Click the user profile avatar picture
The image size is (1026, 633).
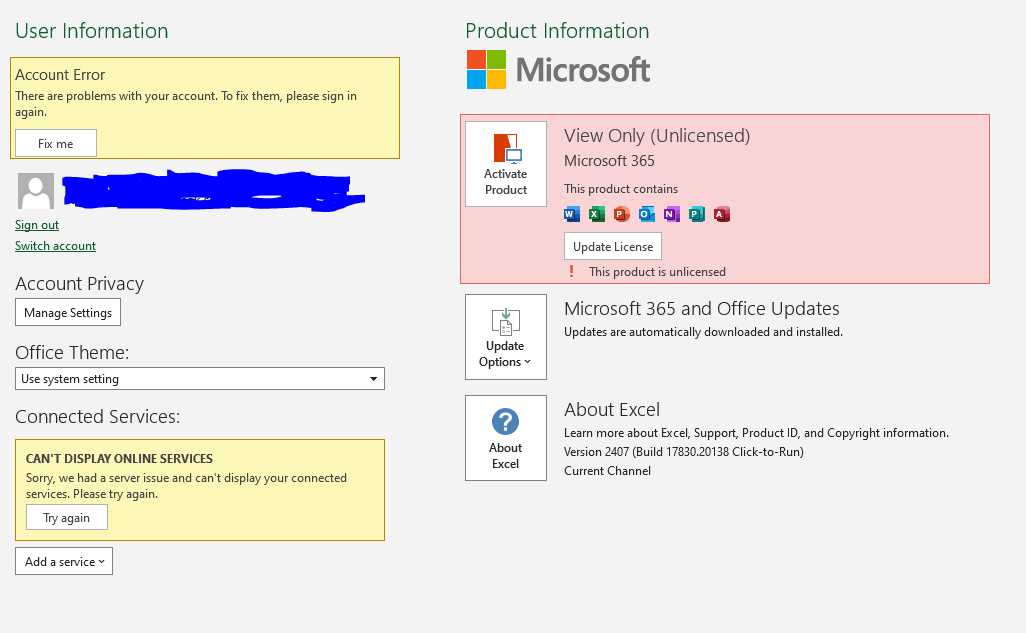tap(36, 191)
